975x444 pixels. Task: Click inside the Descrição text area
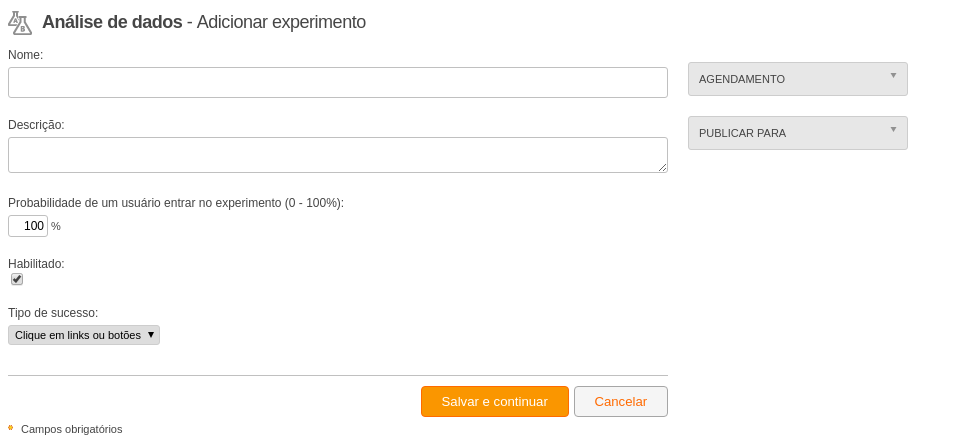click(x=338, y=155)
